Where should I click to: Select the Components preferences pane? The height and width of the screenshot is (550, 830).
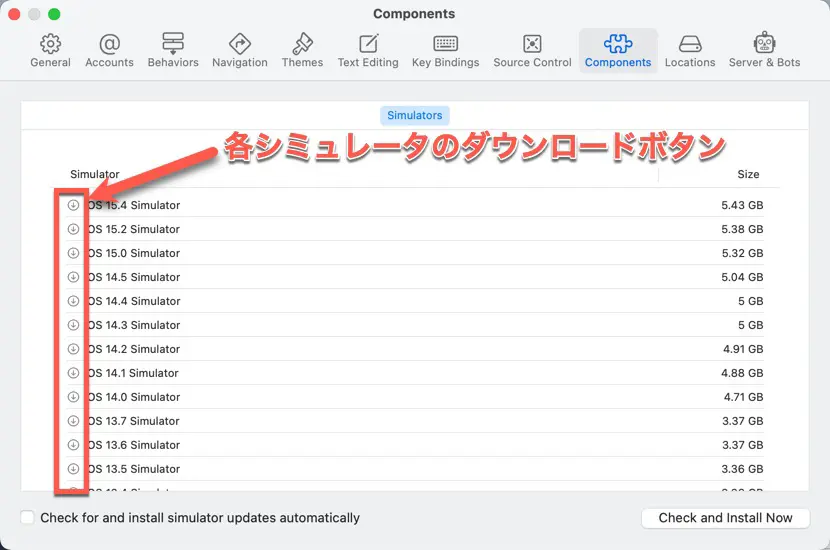click(x=618, y=51)
